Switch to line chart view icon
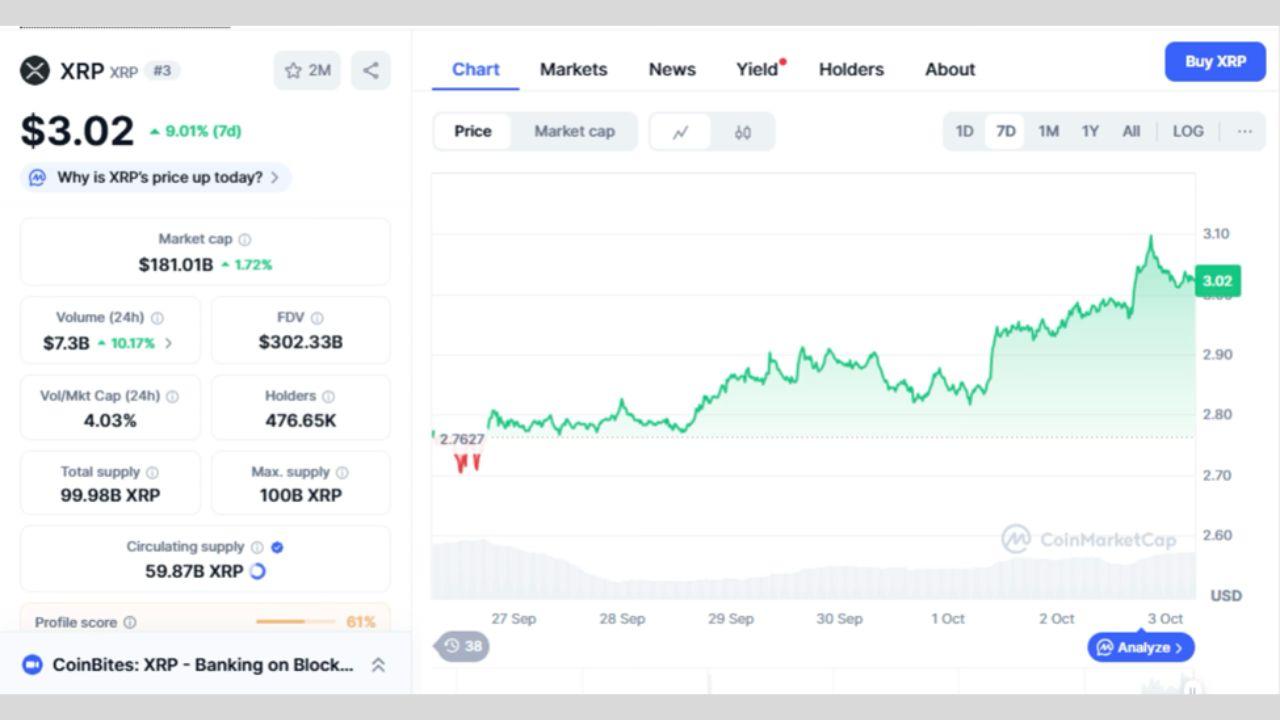The image size is (1280, 720). [x=681, y=132]
